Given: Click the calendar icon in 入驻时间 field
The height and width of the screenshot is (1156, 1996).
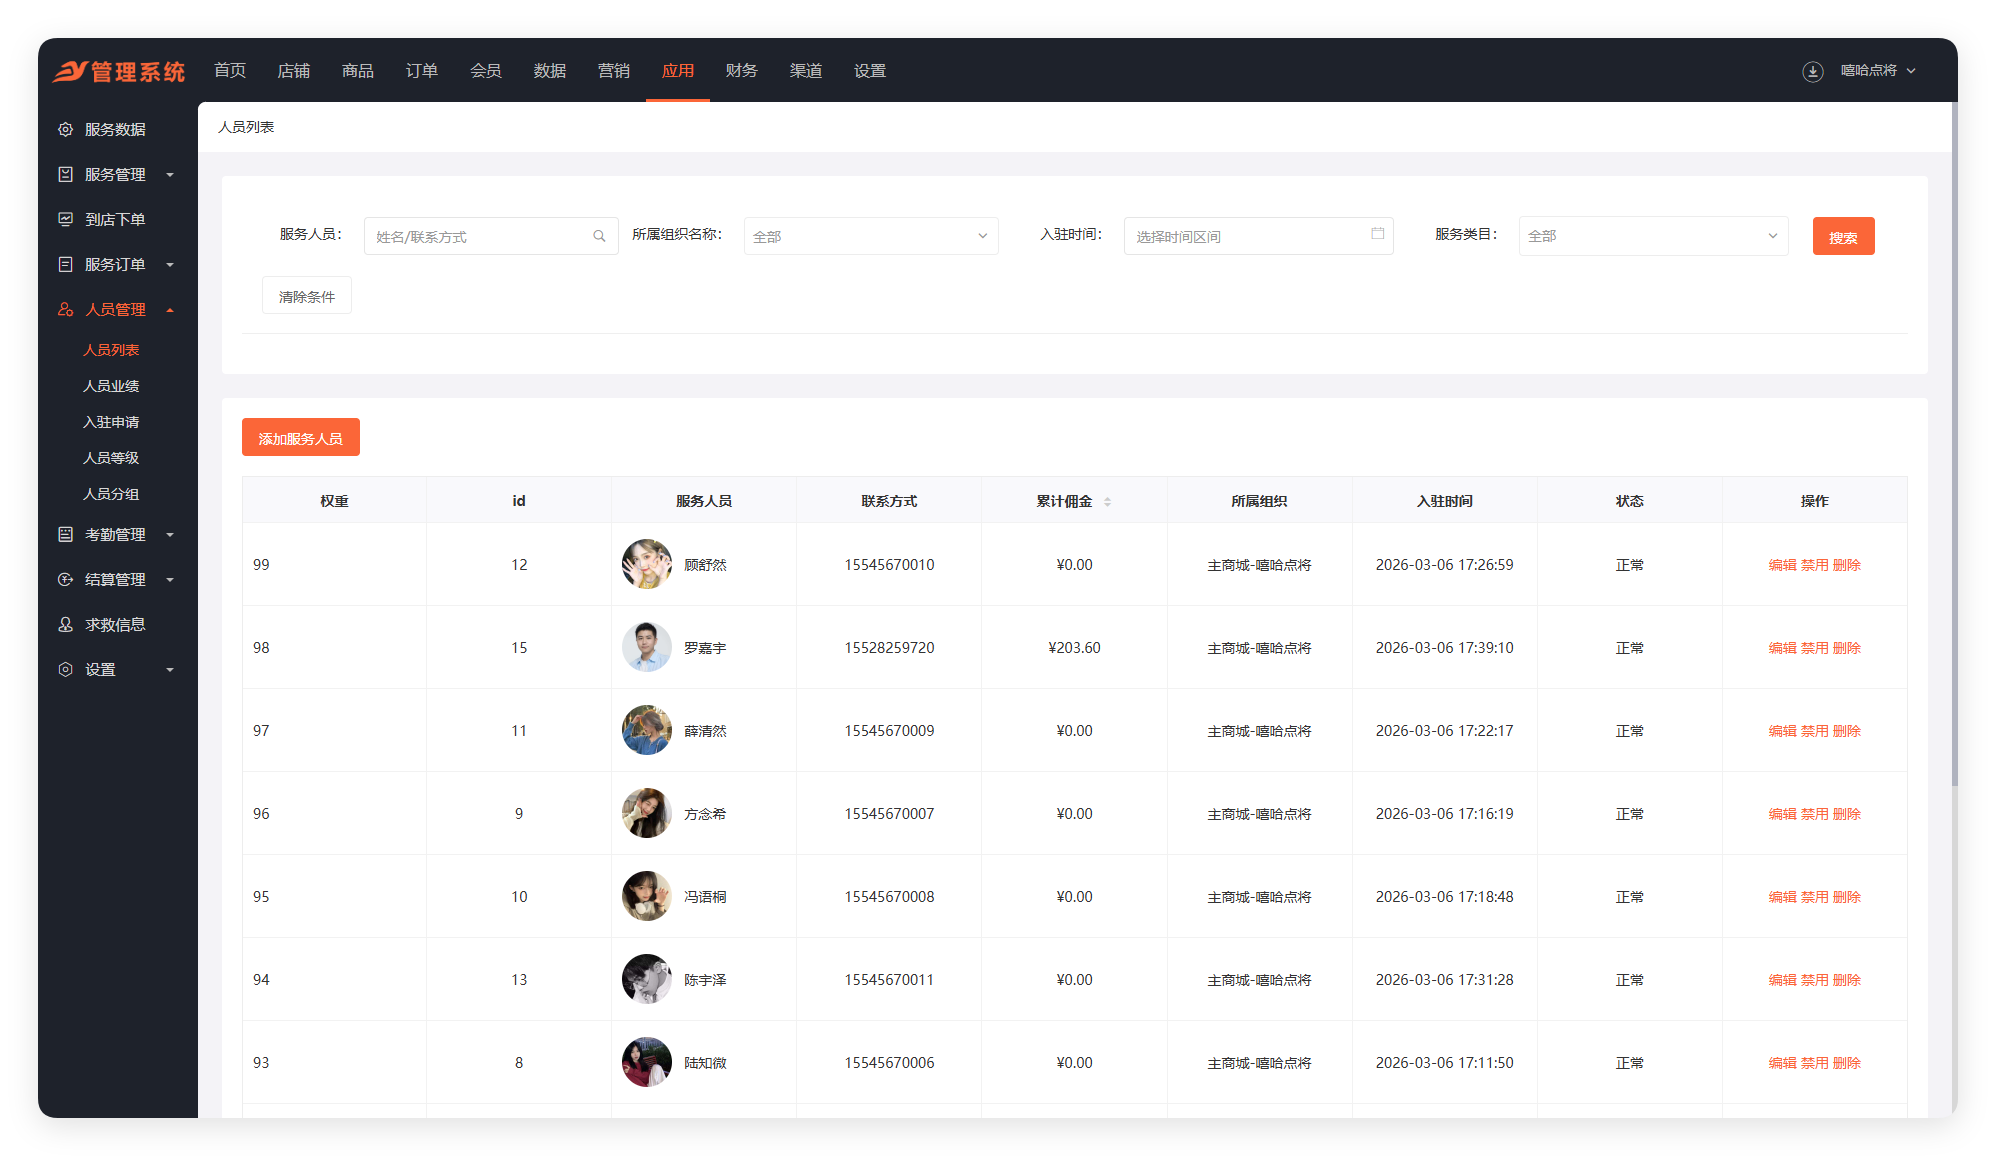Looking at the screenshot, I should point(1377,234).
